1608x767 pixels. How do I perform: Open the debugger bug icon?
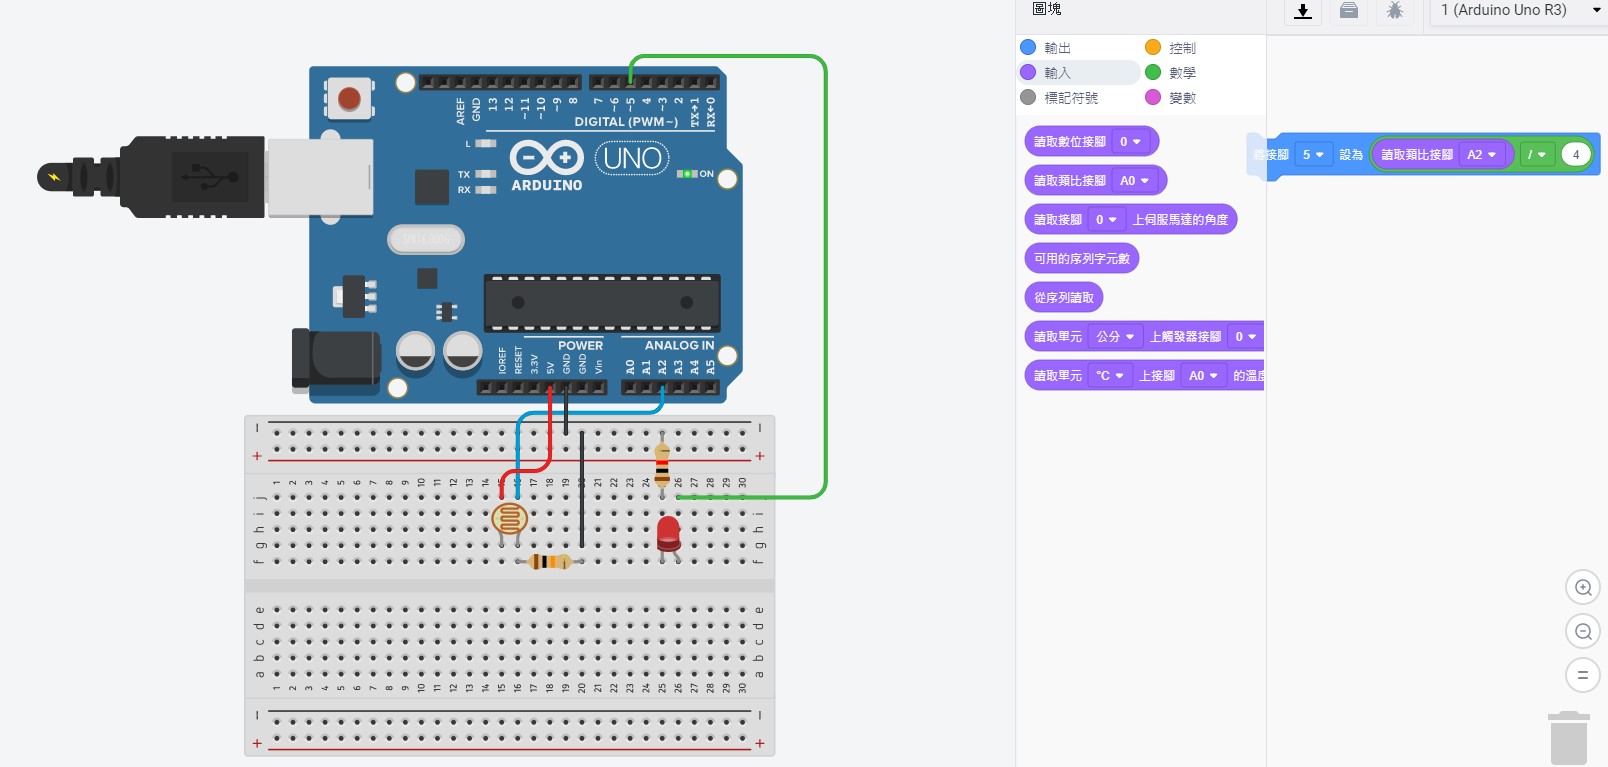[1395, 11]
